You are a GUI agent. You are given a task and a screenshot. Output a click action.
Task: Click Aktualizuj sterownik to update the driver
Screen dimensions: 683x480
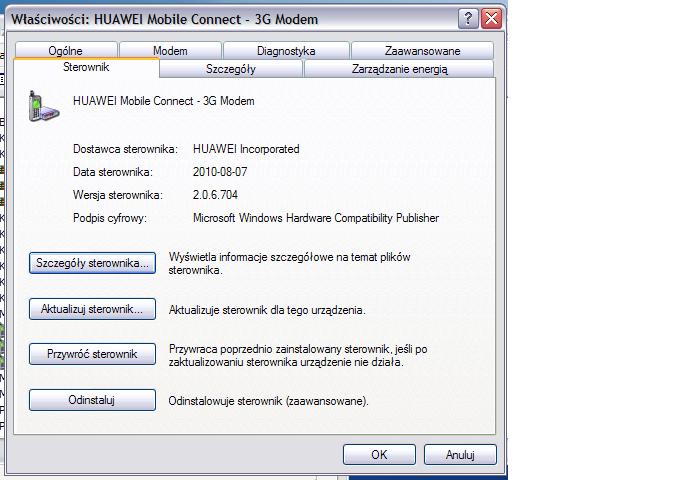click(x=92, y=309)
